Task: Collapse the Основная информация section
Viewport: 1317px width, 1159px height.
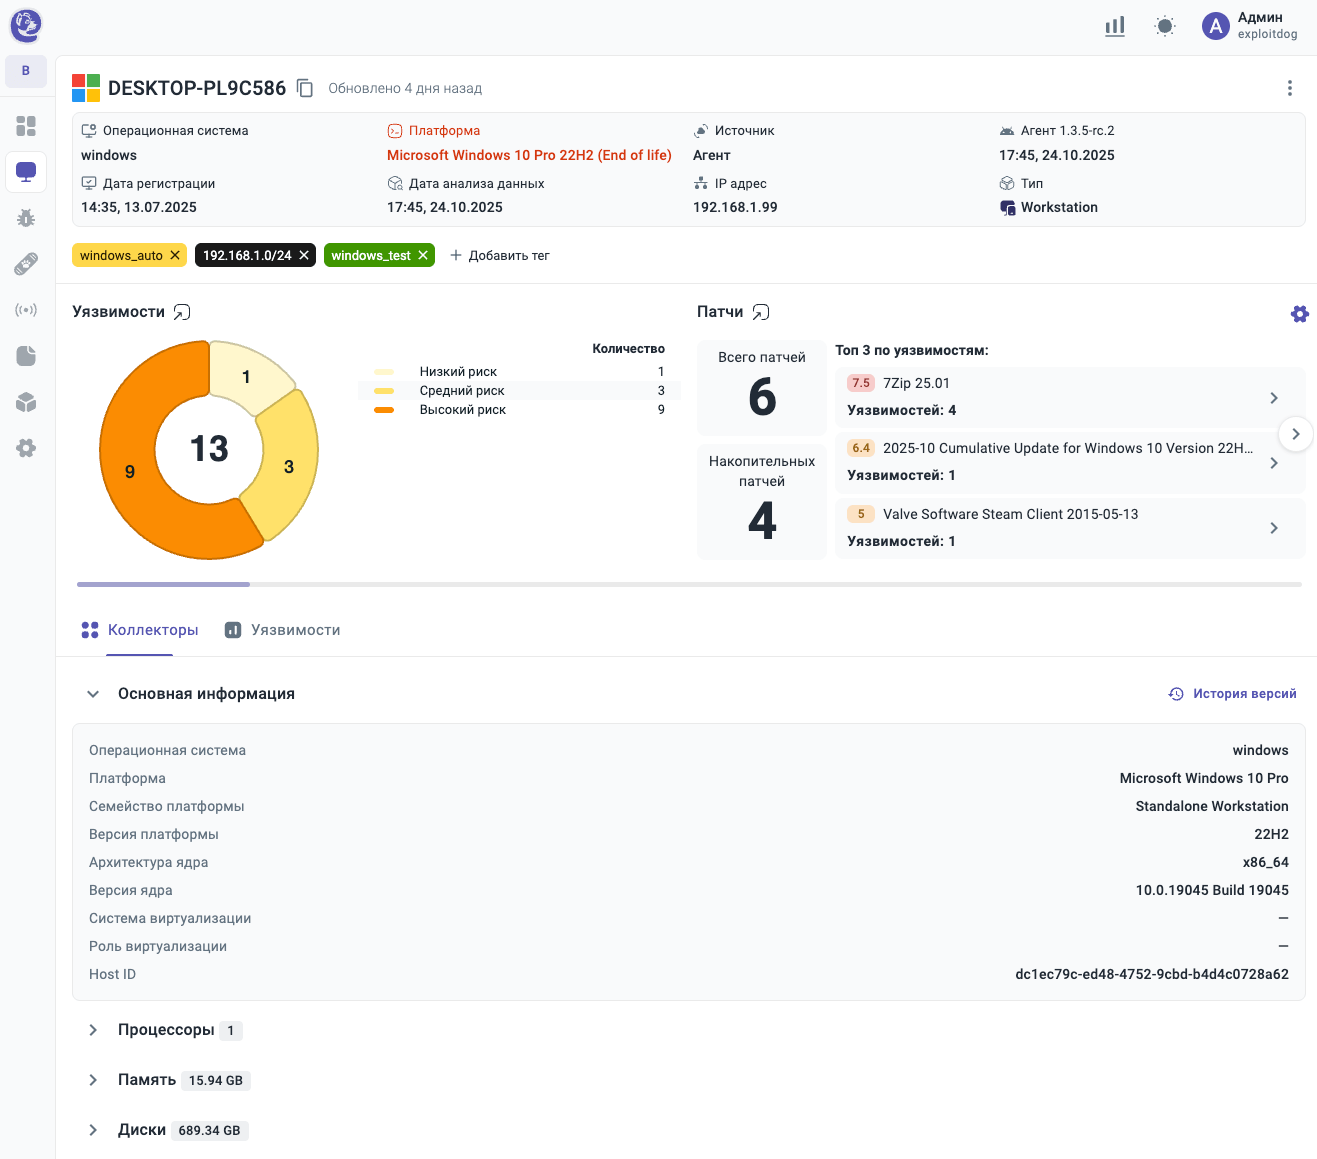Action: [93, 694]
